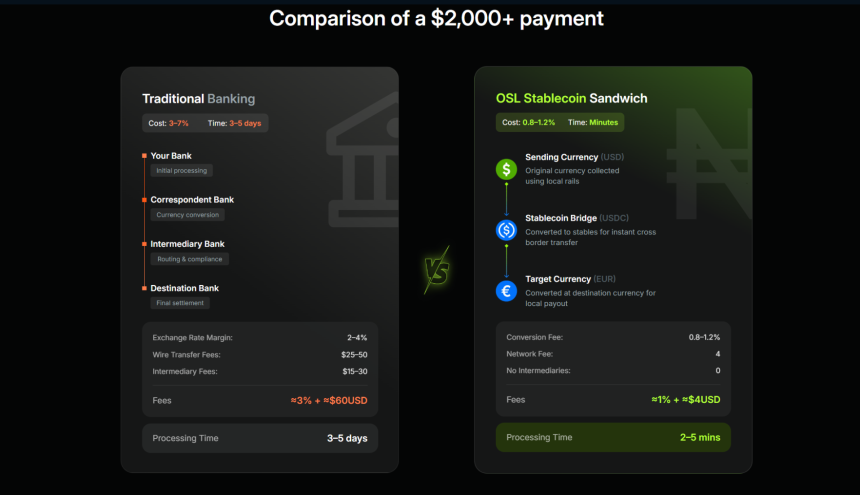Select the Initial processing tag

point(181,171)
